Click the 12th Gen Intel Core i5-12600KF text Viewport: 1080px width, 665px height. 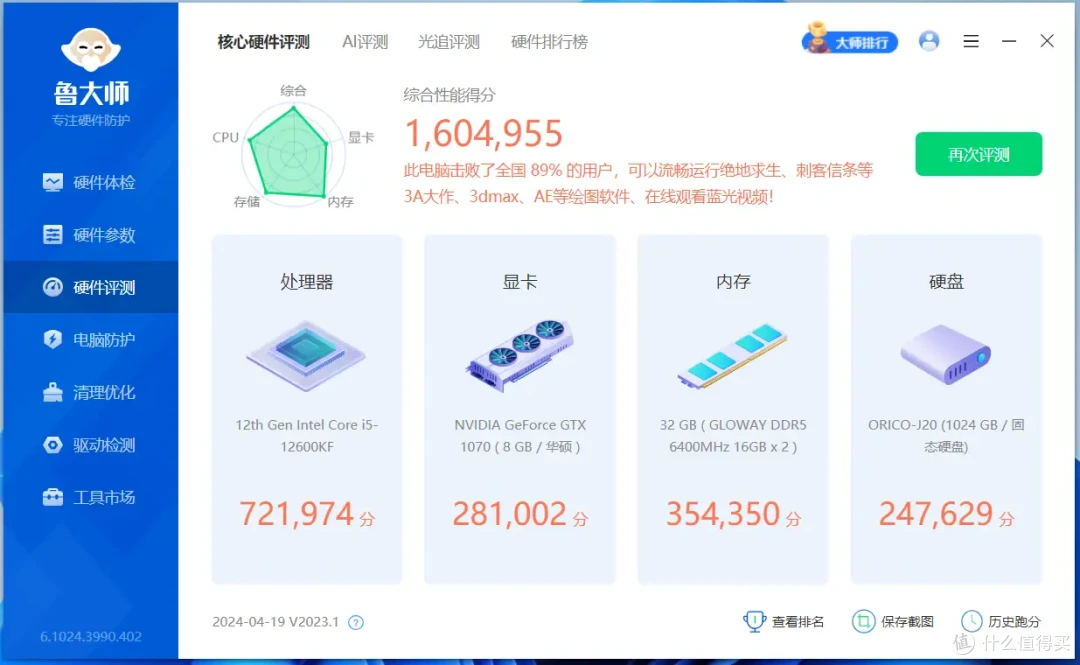tap(307, 436)
